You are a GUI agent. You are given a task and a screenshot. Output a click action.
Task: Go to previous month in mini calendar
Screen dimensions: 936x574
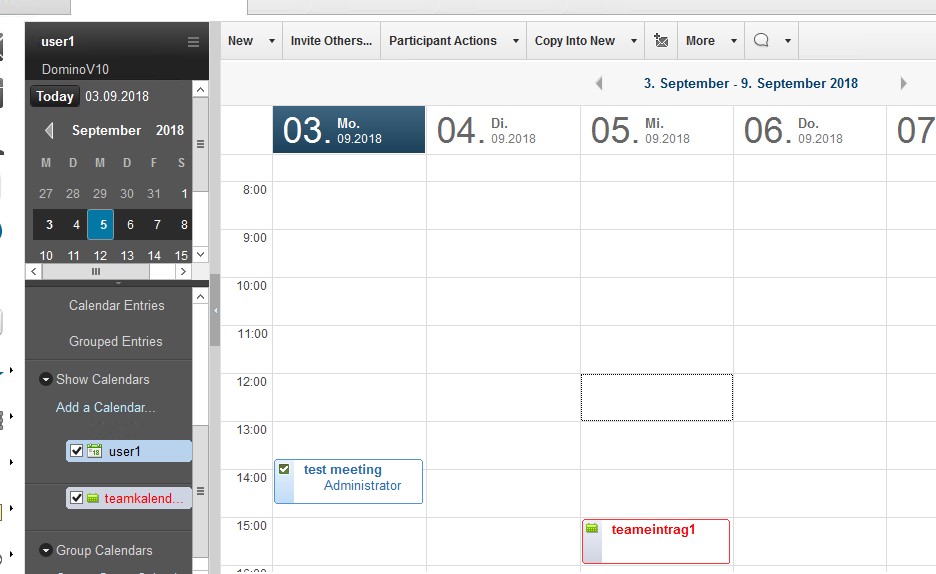(x=49, y=131)
